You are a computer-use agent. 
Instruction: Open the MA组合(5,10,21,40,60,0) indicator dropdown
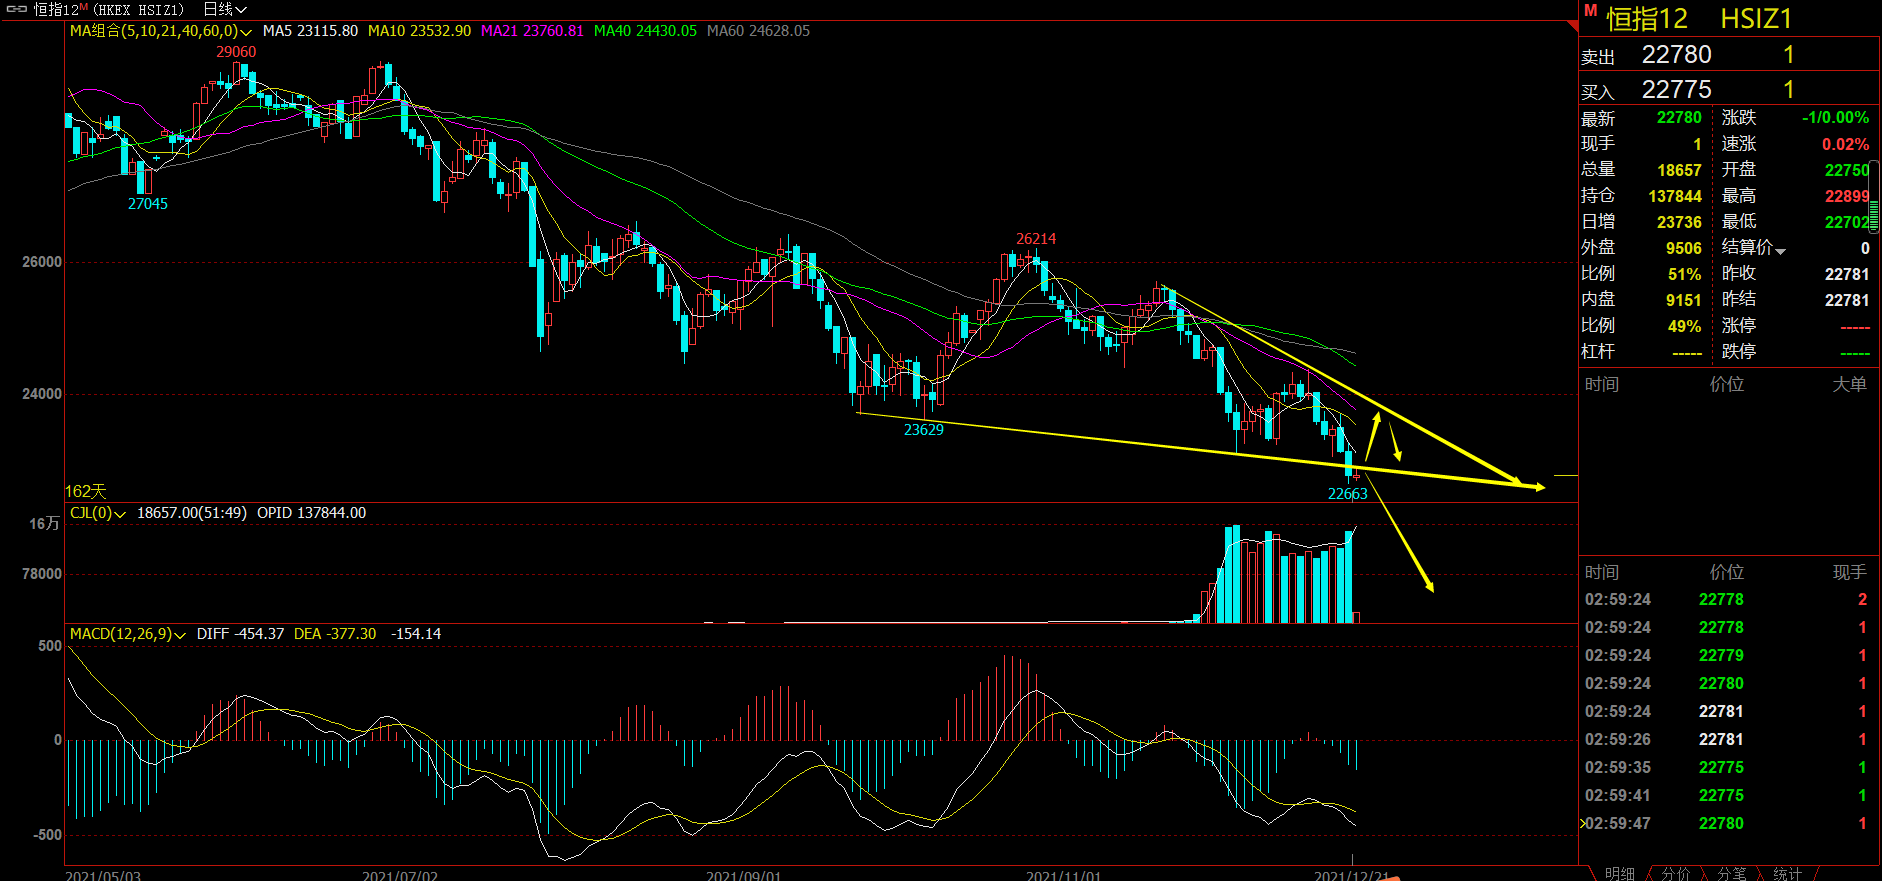[x=246, y=32]
